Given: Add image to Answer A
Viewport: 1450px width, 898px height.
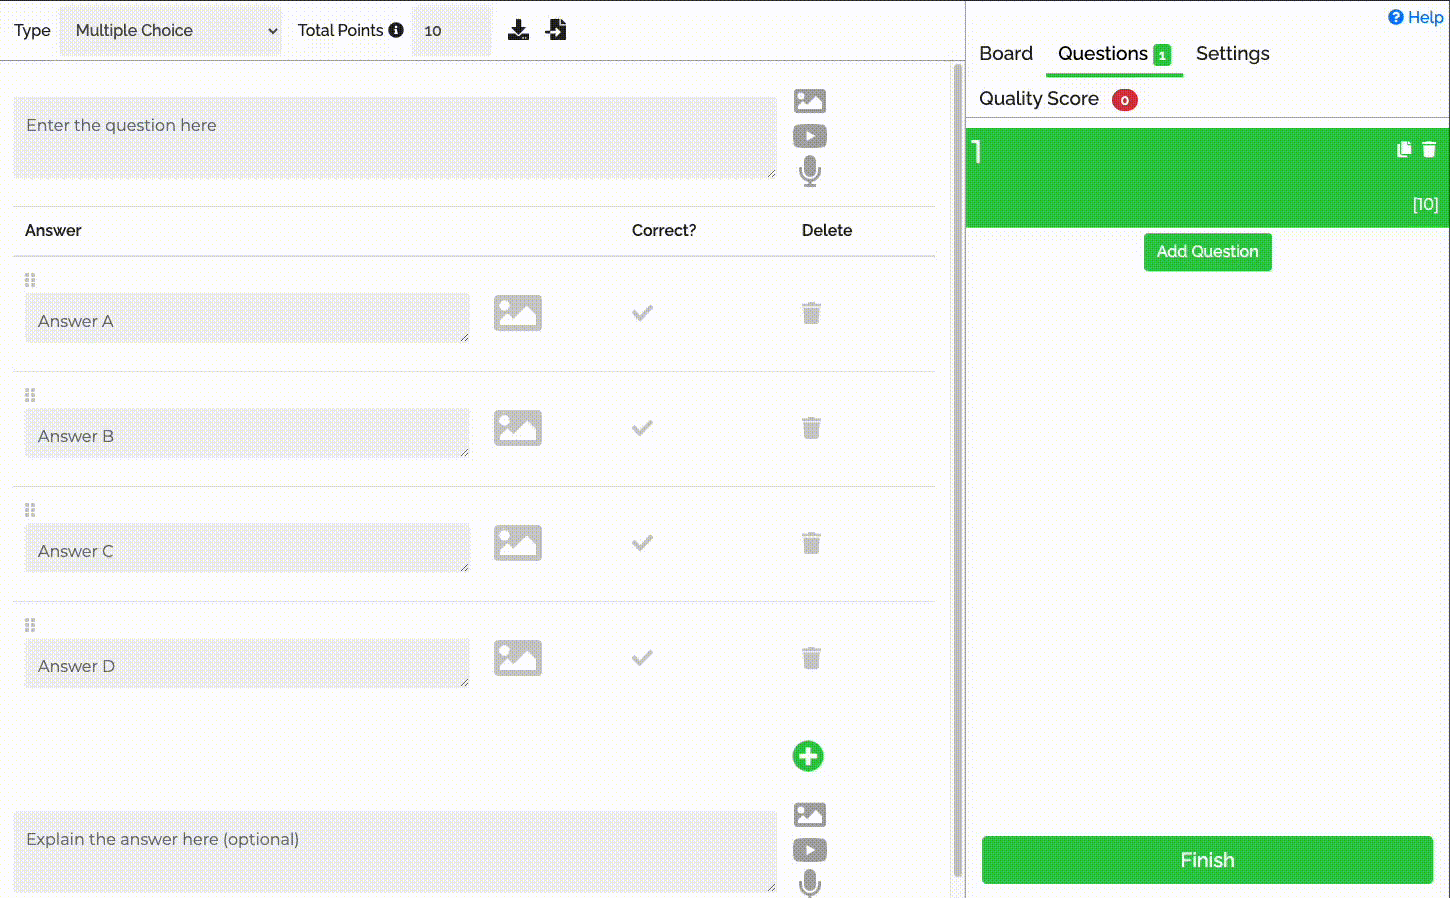Looking at the screenshot, I should (x=517, y=313).
